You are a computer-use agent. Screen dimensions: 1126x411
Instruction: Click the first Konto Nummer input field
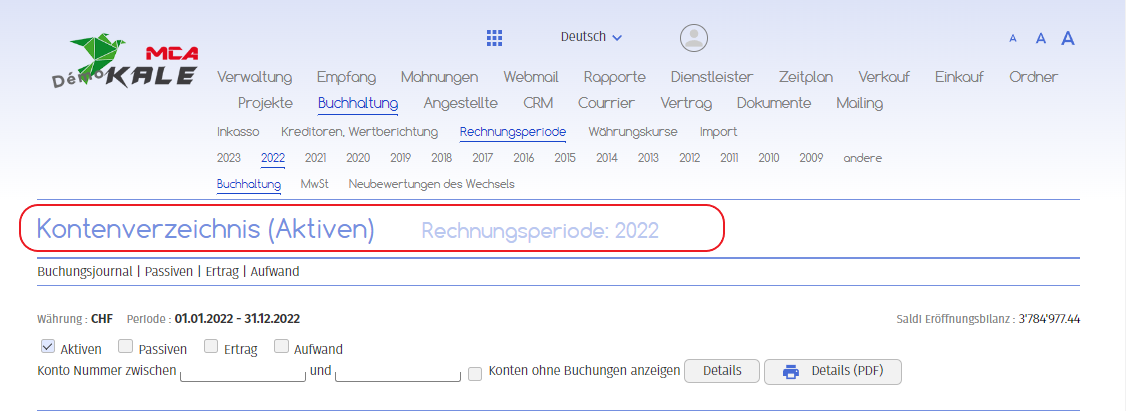[242, 373]
